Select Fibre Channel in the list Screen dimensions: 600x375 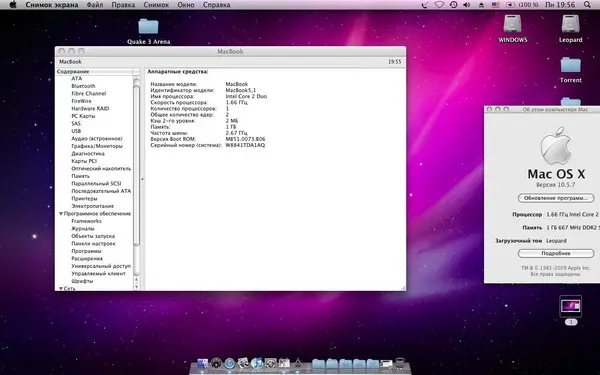88,93
